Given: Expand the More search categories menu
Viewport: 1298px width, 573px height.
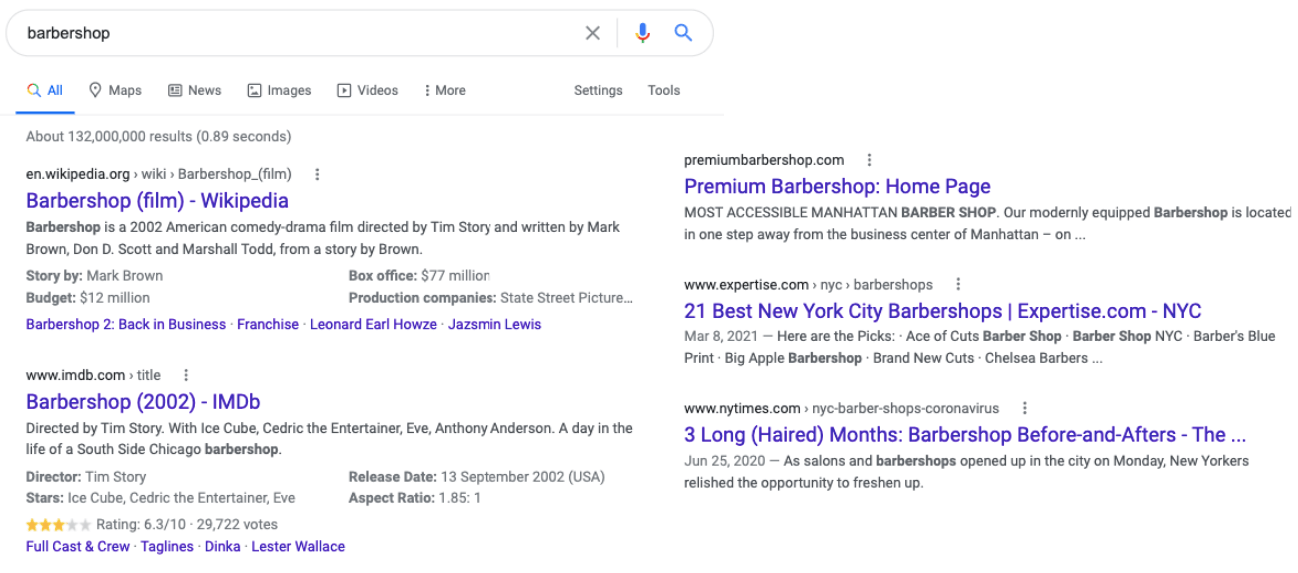Looking at the screenshot, I should (x=444, y=90).
